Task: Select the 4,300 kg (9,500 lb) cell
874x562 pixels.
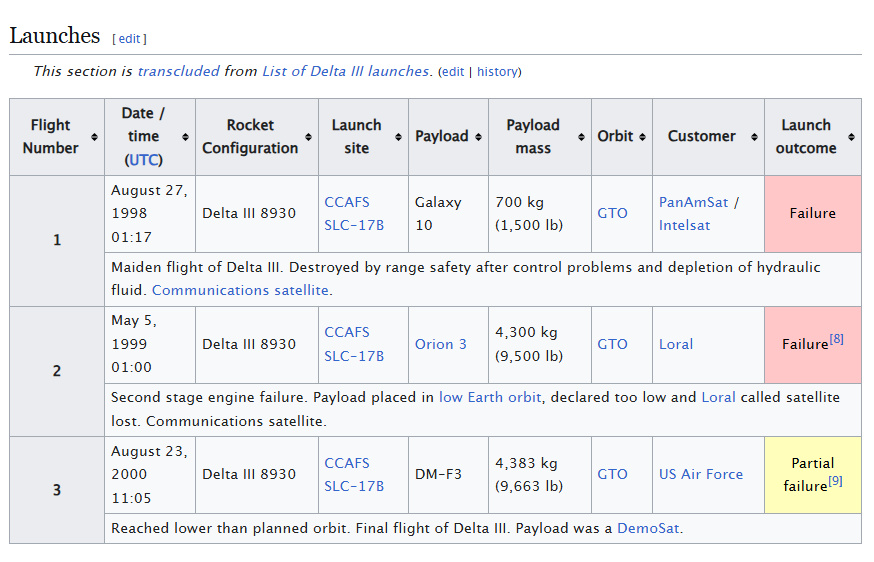Action: click(x=540, y=345)
